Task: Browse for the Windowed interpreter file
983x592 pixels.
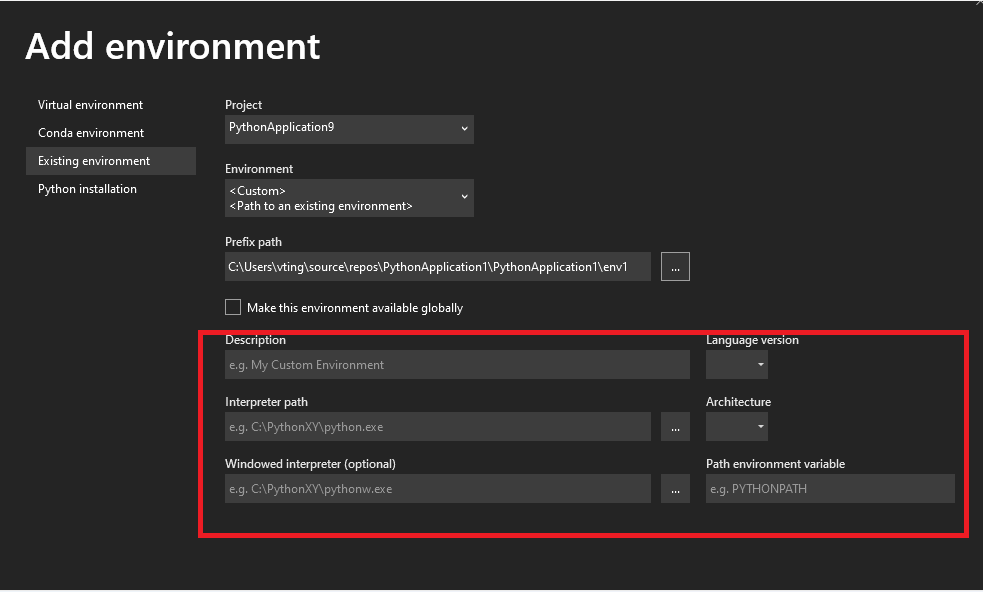Action: point(674,488)
